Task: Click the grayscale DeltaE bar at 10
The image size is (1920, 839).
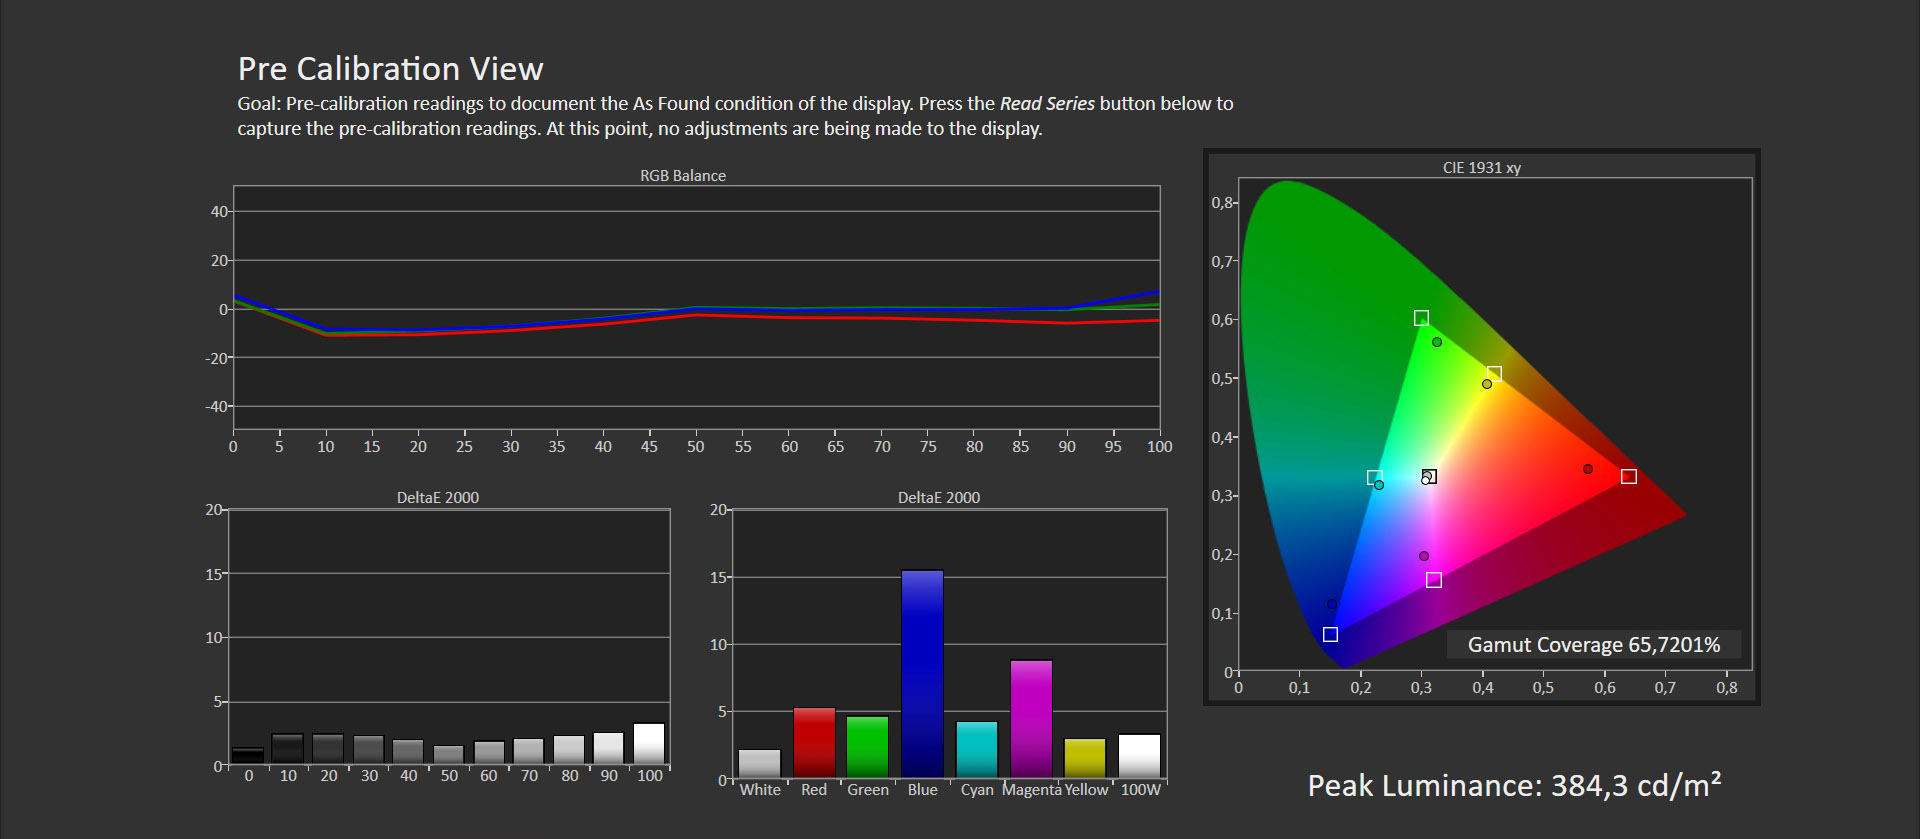Action: 288,749
